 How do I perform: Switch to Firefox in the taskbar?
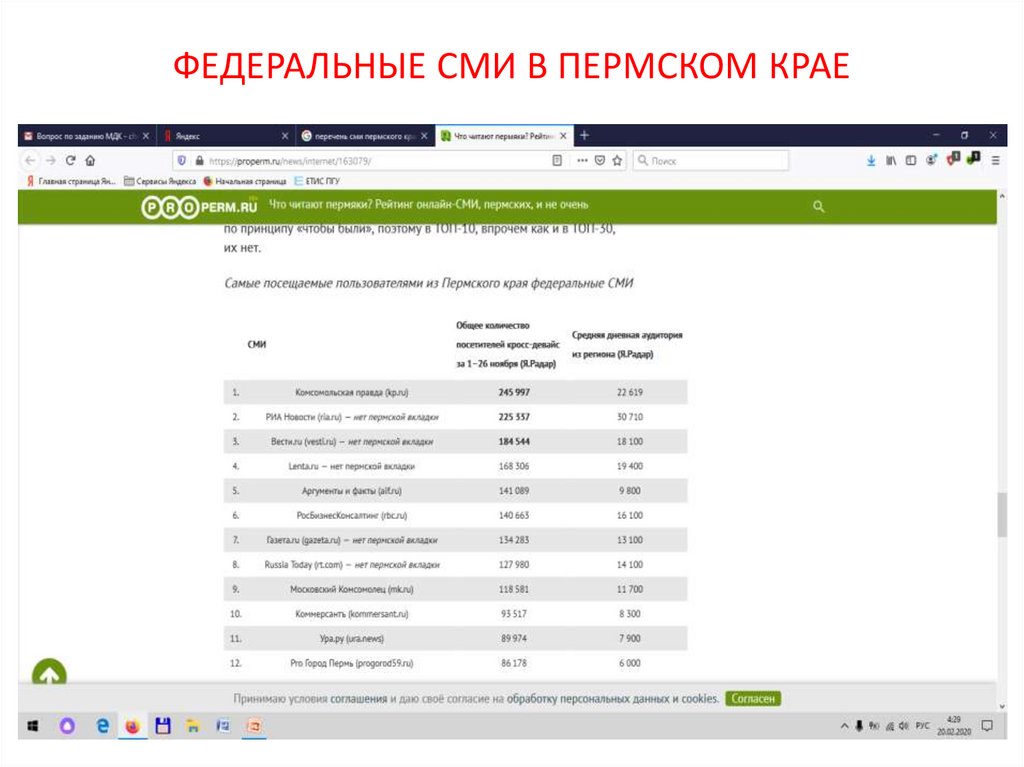tap(133, 726)
